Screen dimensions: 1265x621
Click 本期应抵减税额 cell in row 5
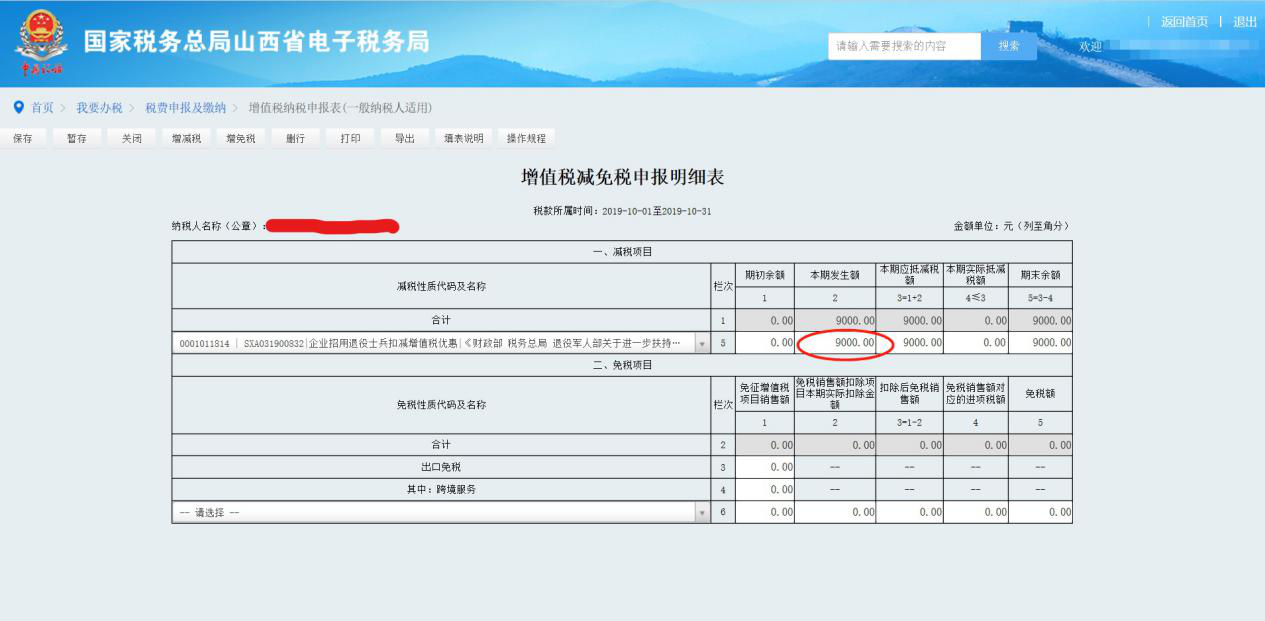910,343
